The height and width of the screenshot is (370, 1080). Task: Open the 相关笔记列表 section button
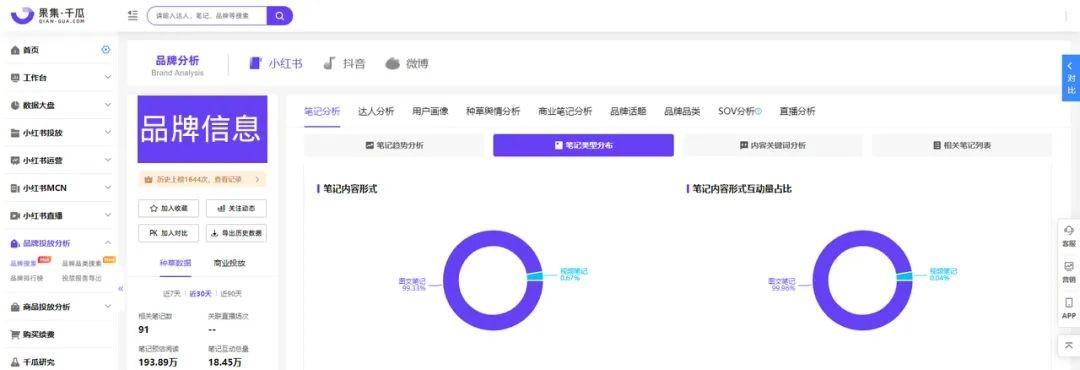(x=962, y=145)
